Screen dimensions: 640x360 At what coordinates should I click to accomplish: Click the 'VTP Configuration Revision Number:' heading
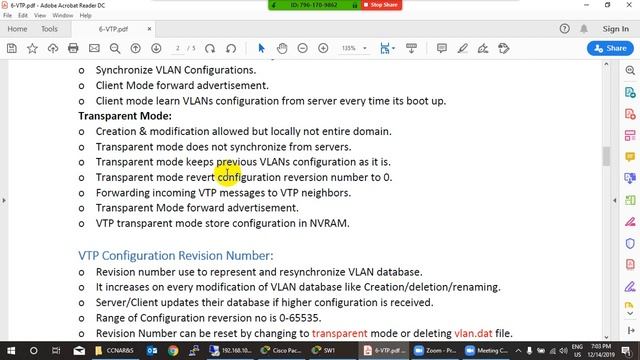(176, 256)
